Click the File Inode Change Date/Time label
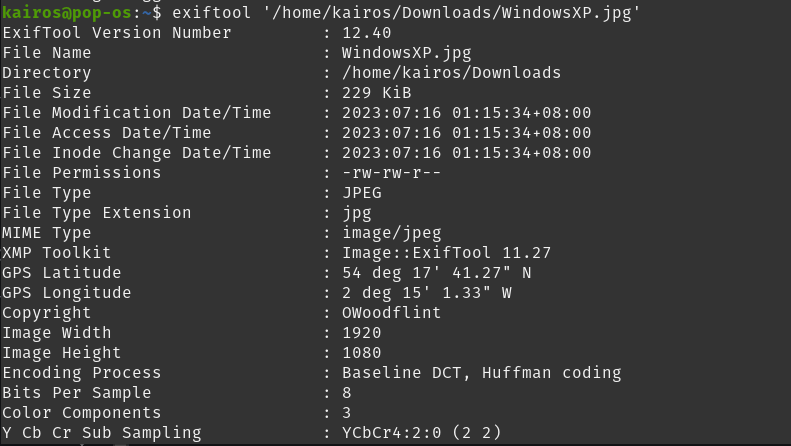791x446 pixels. click(x=137, y=153)
